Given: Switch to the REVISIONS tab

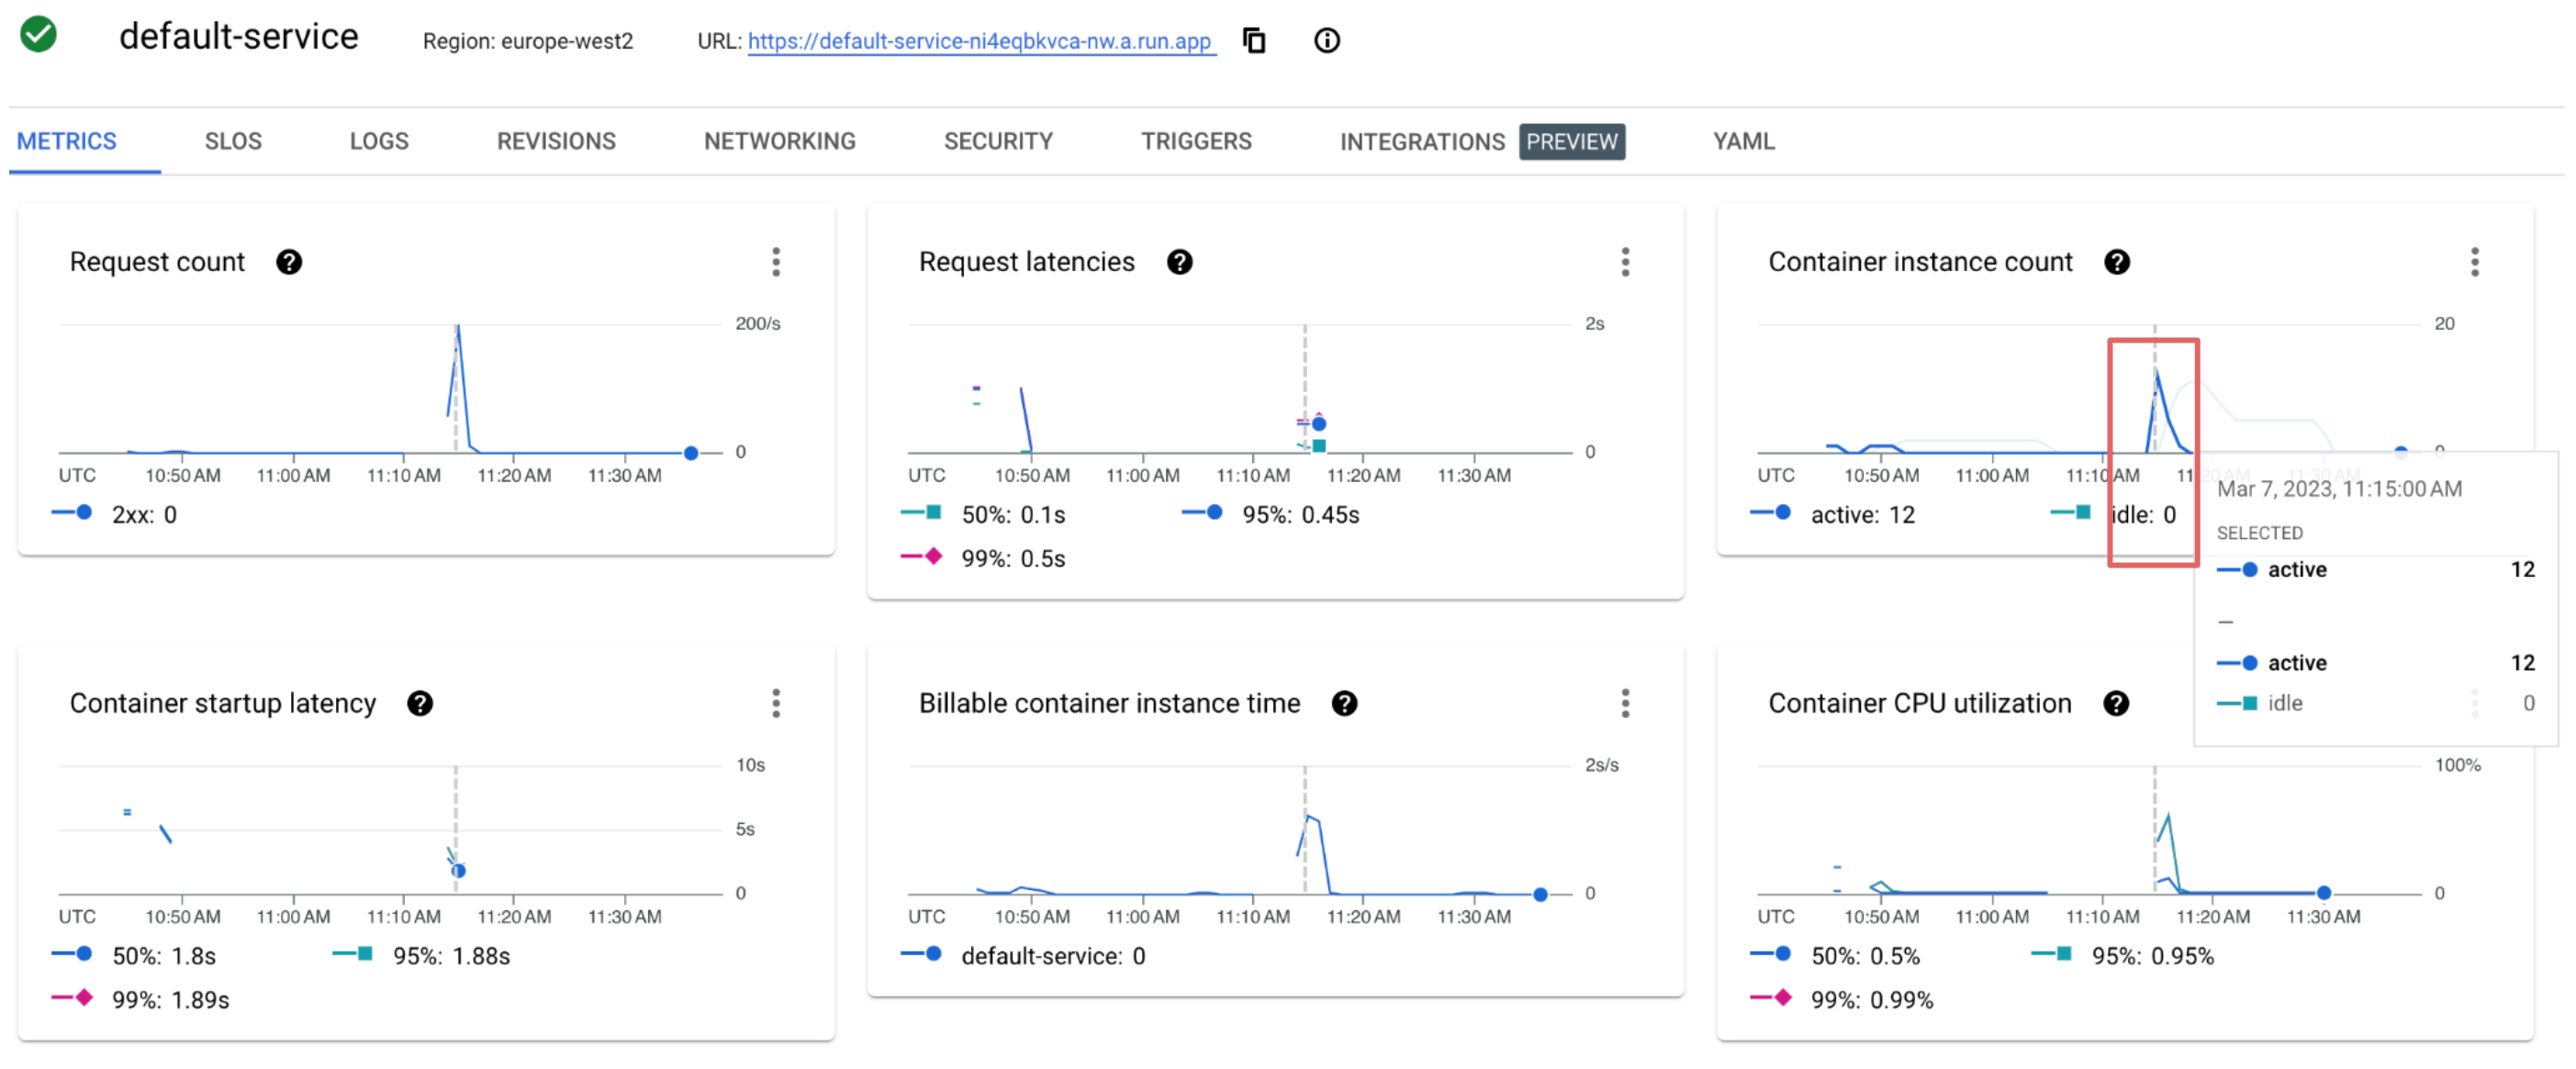Looking at the screenshot, I should 556,141.
